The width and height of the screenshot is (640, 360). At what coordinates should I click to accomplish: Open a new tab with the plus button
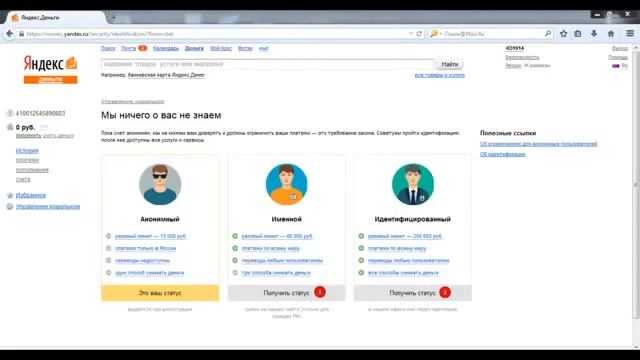point(114,18)
